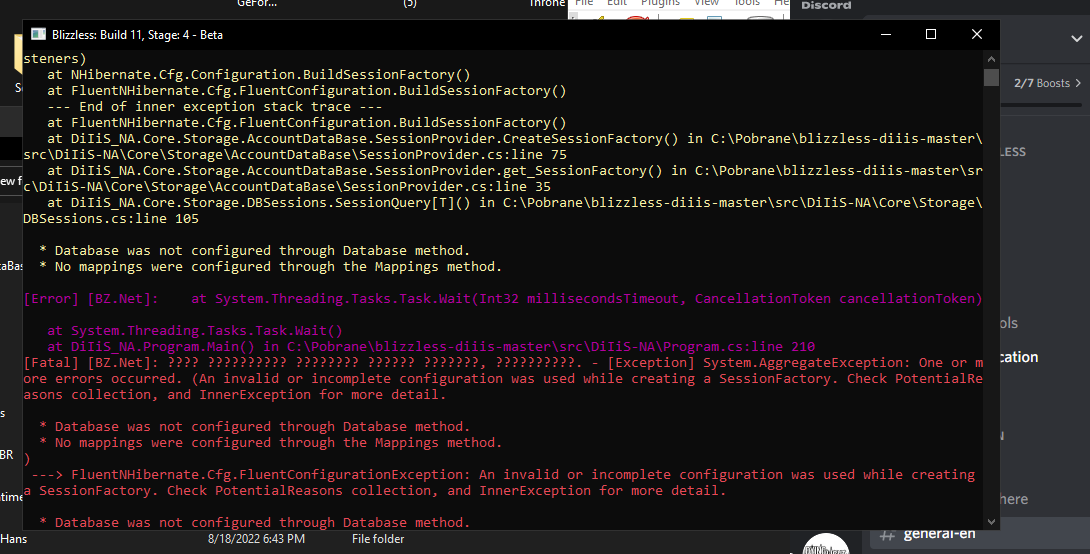The image size is (1090, 554).
Task: Open the Discord server dropdown chevron
Action: 1077,39
